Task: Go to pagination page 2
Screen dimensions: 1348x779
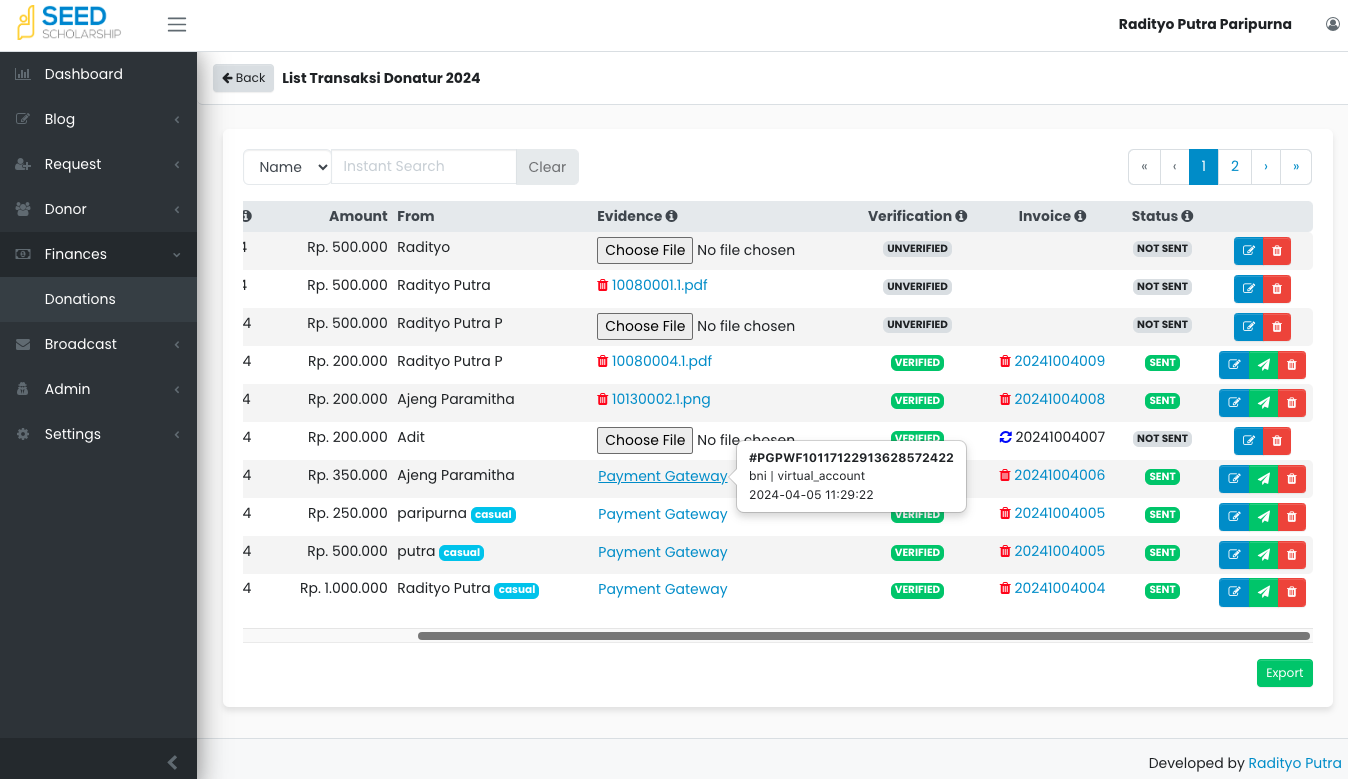Action: click(x=1235, y=167)
